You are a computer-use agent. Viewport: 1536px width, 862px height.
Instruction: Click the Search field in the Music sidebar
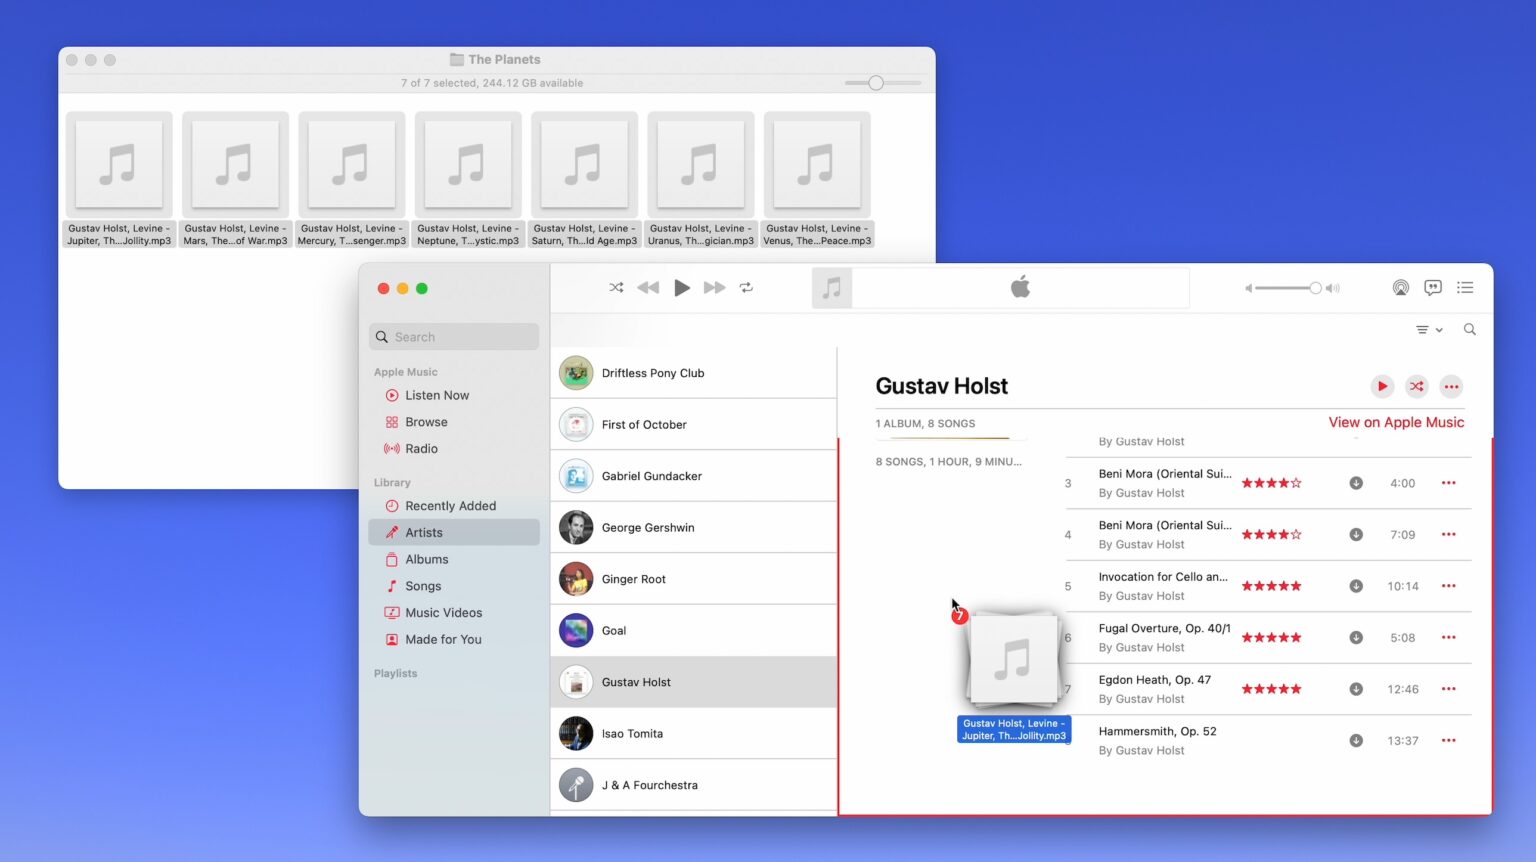tap(454, 336)
